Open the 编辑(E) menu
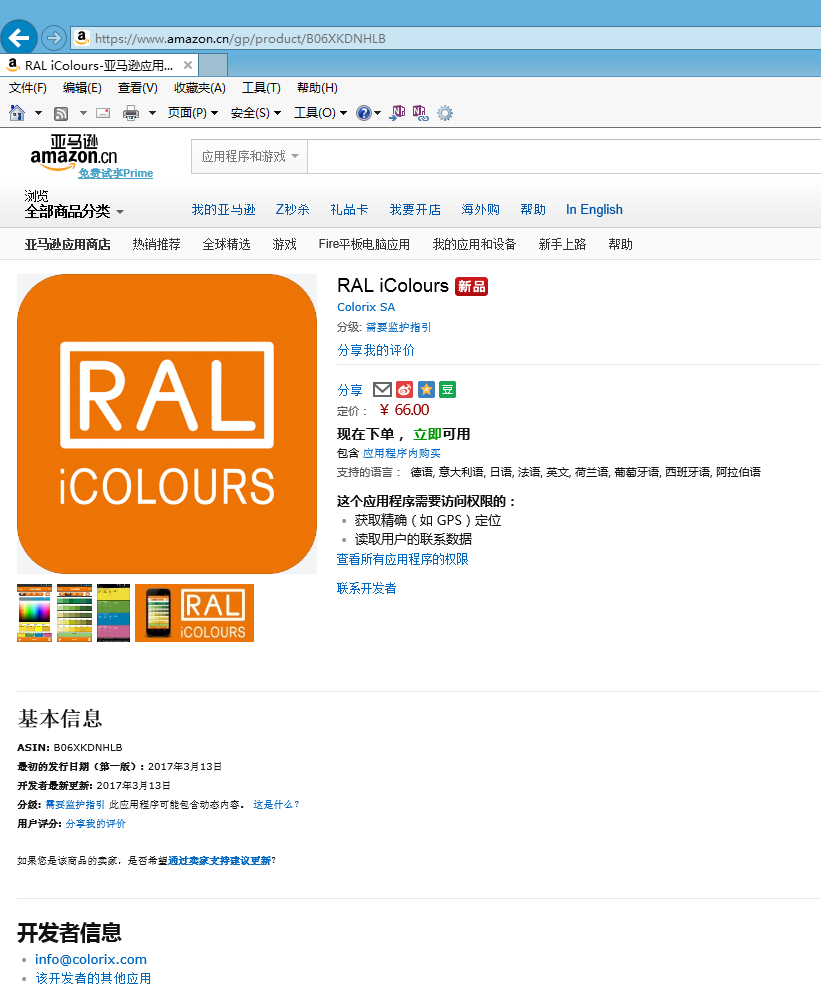Viewport: 821px width, 989px height. pos(82,88)
